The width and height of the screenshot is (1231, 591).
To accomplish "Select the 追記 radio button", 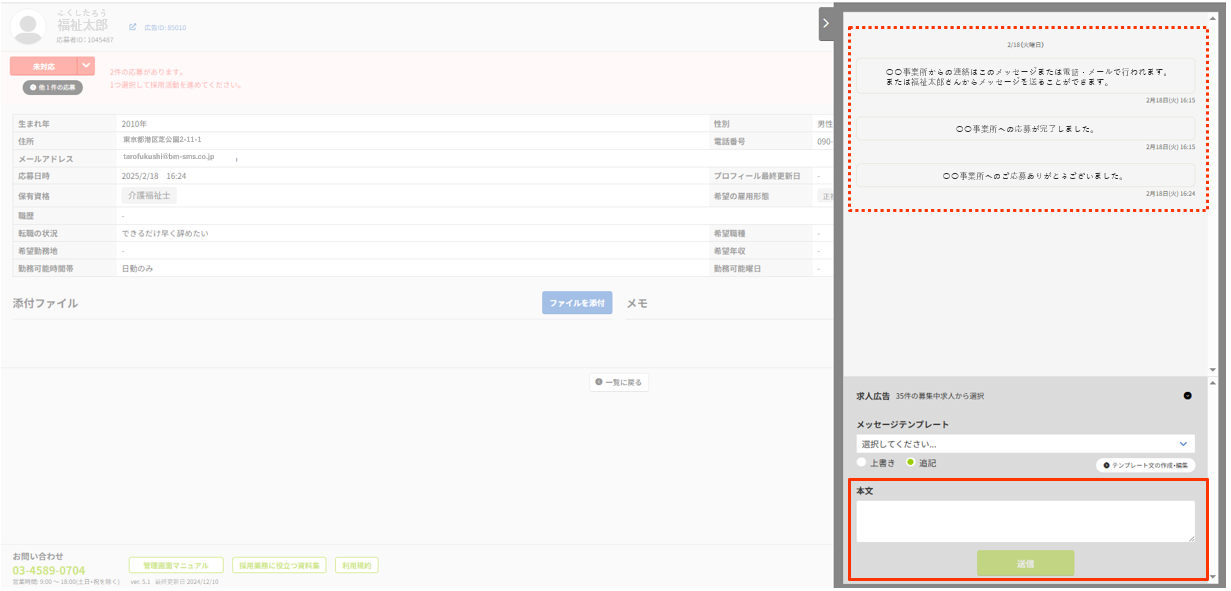I will [911, 463].
